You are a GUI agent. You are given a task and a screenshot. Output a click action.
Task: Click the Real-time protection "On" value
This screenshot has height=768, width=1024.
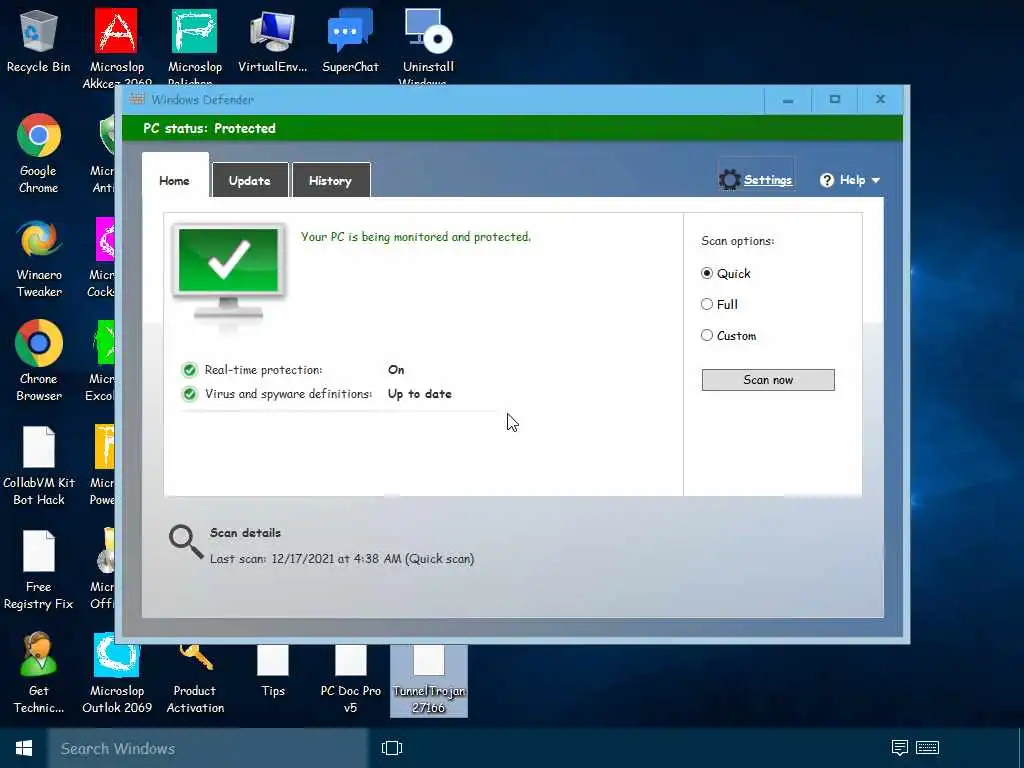(x=396, y=370)
